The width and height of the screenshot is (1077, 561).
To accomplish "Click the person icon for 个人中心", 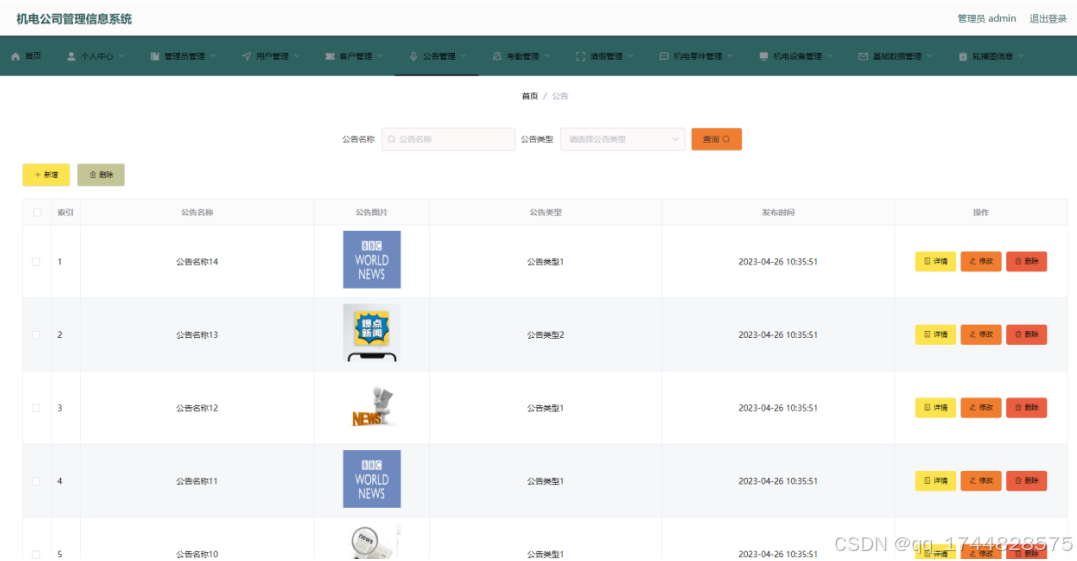I will click(x=71, y=56).
